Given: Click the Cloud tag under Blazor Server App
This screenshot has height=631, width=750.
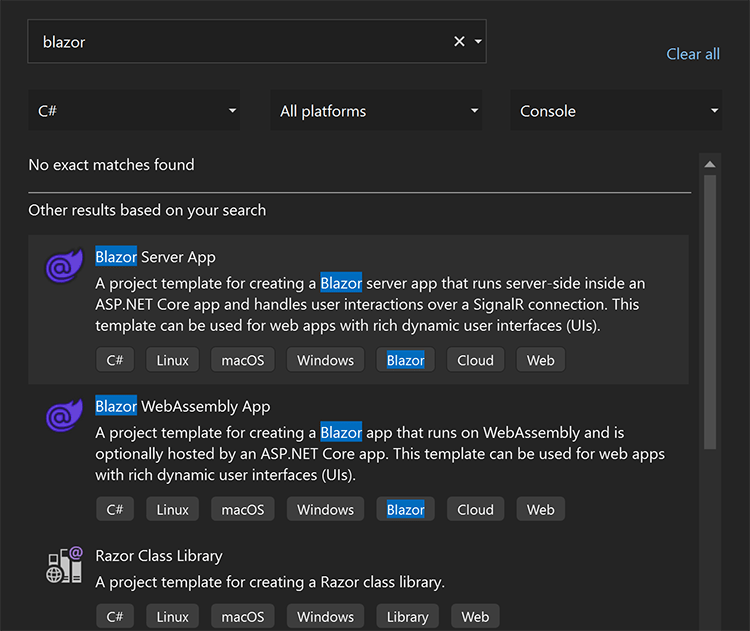Looking at the screenshot, I should coord(475,360).
